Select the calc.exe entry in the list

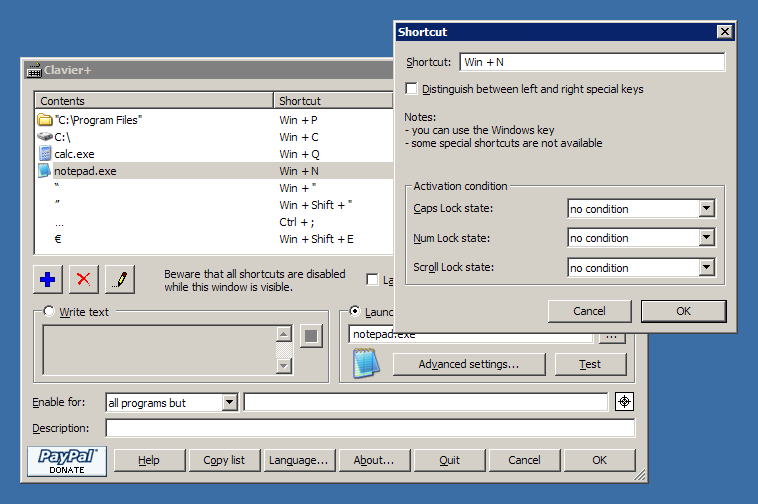[77, 154]
